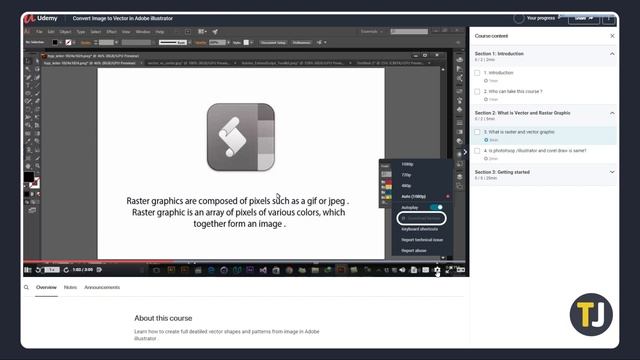Select the Zoom tool in Illustrator toolbar
This screenshot has height=360, width=640.
pyautogui.click(x=37, y=166)
